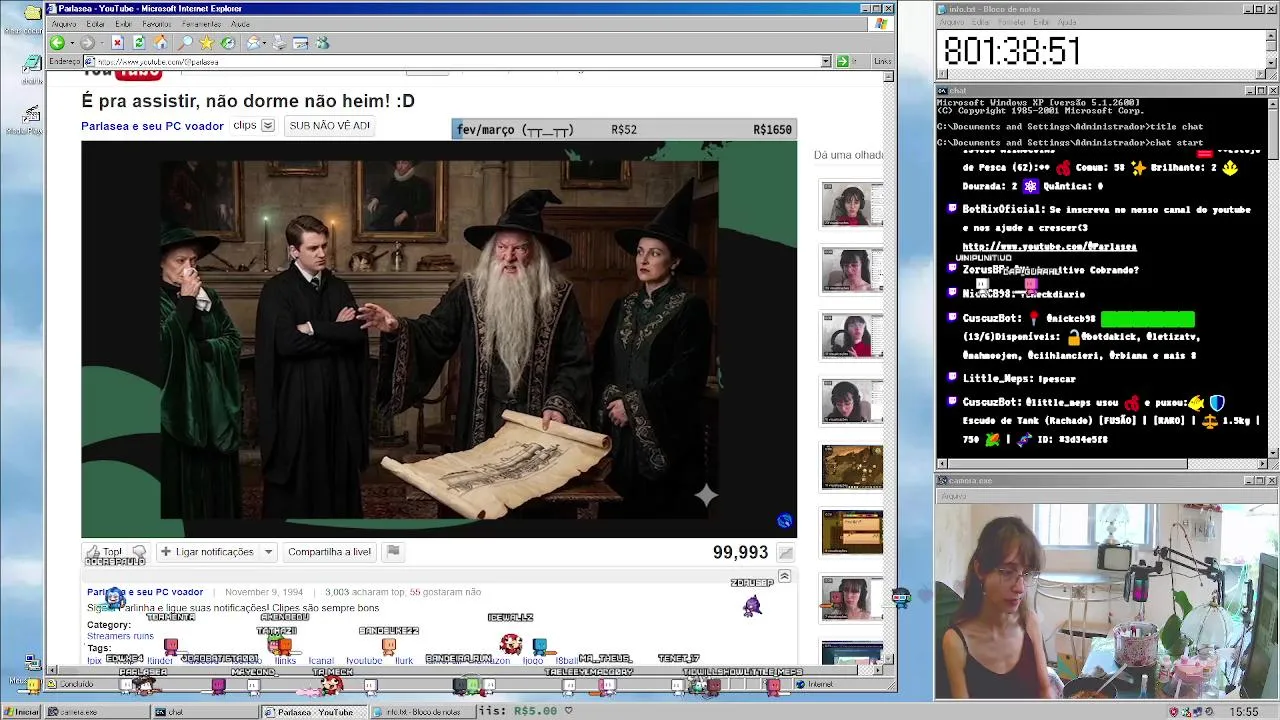This screenshot has width=1280, height=720.
Task: Go back with the green Back arrow
Action: coord(57,43)
